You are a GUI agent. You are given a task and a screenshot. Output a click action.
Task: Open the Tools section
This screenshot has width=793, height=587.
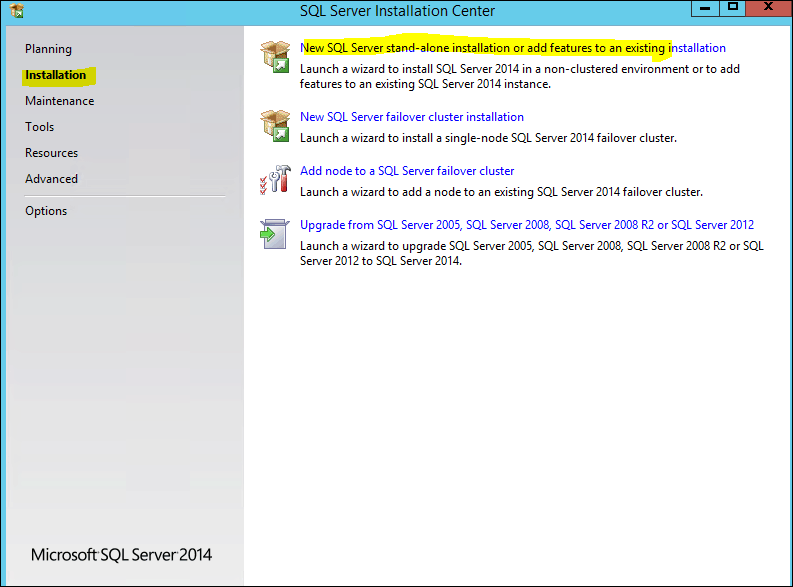tap(39, 127)
